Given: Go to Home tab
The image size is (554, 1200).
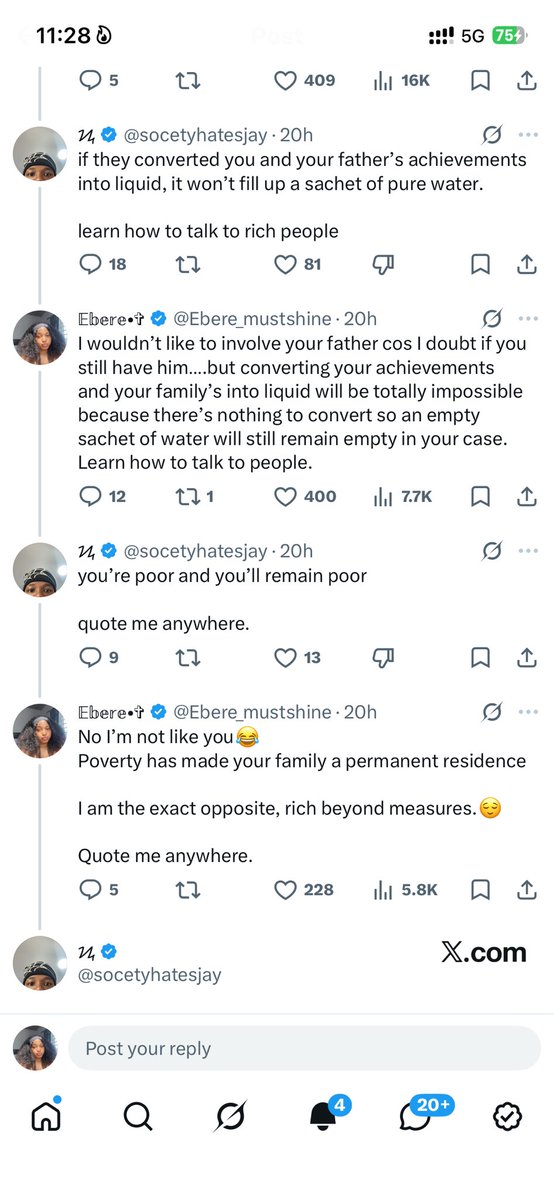Looking at the screenshot, I should tap(46, 1115).
